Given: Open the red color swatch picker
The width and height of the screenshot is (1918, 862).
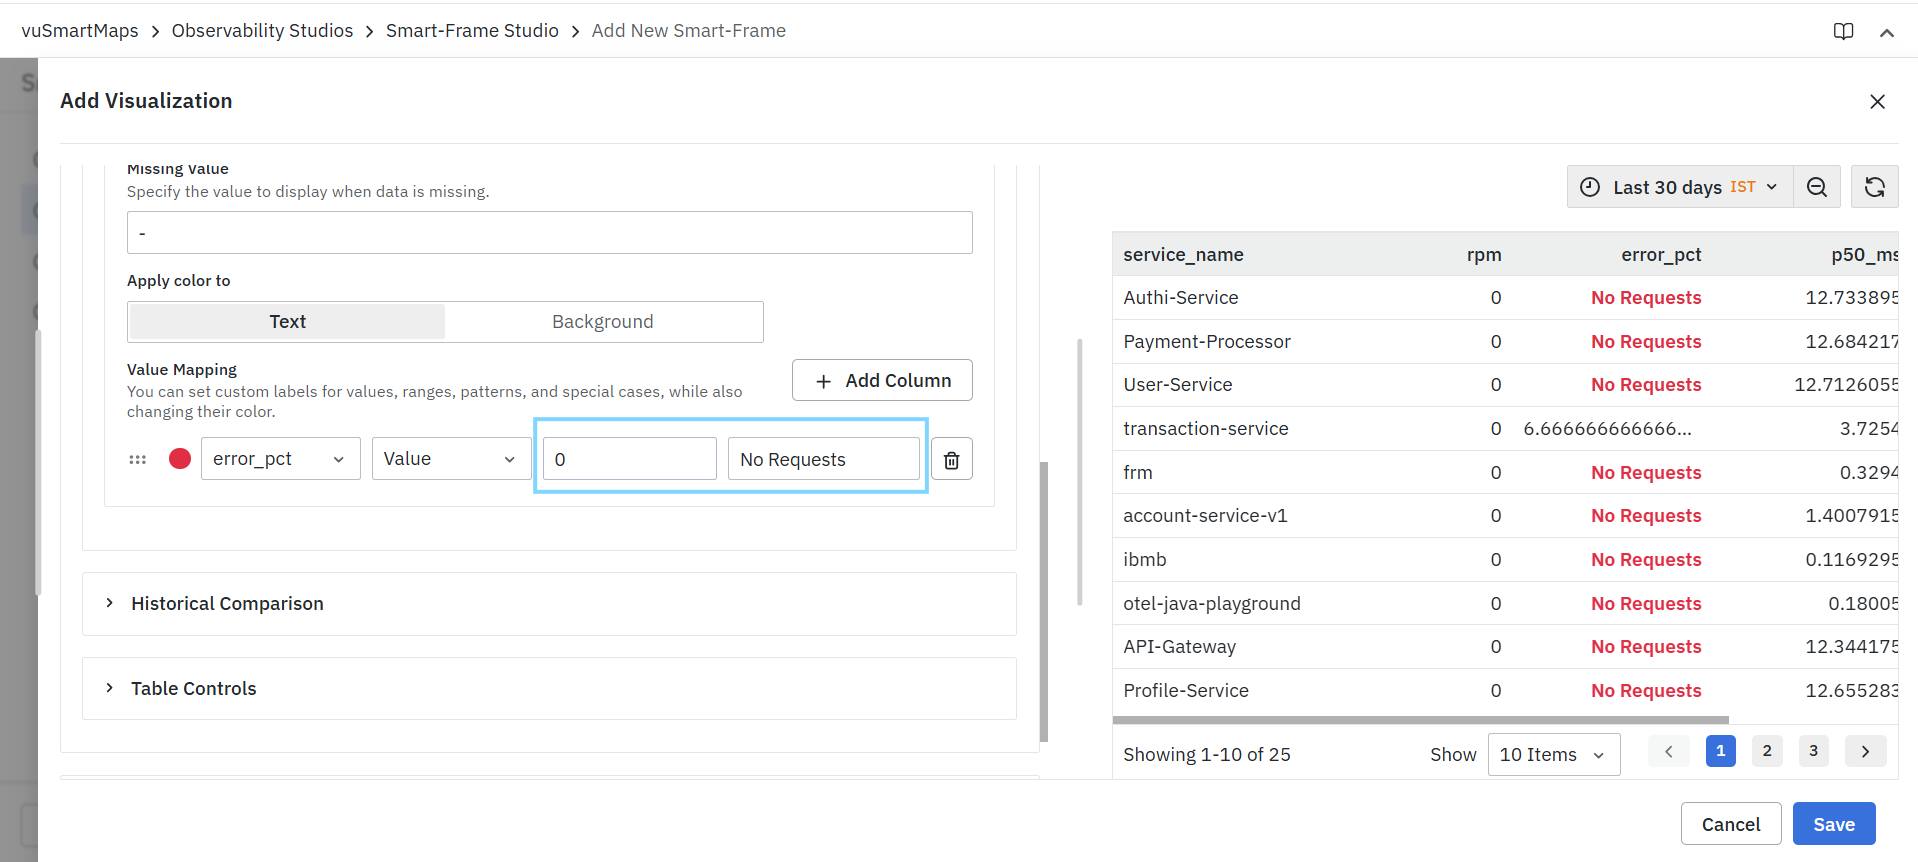Looking at the screenshot, I should tap(180, 459).
